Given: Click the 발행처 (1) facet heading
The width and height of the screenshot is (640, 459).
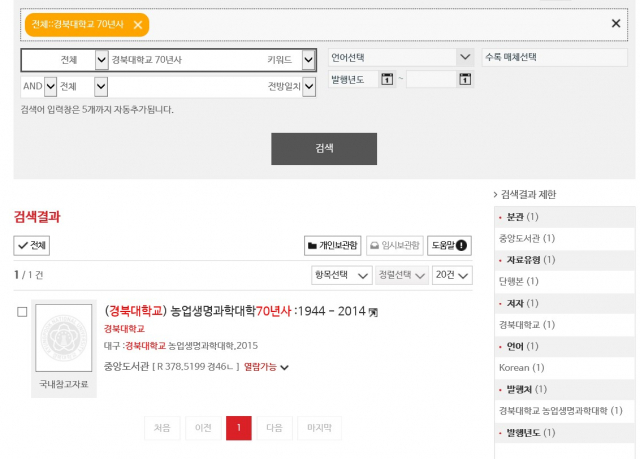Looking at the screenshot, I should click(x=527, y=390).
